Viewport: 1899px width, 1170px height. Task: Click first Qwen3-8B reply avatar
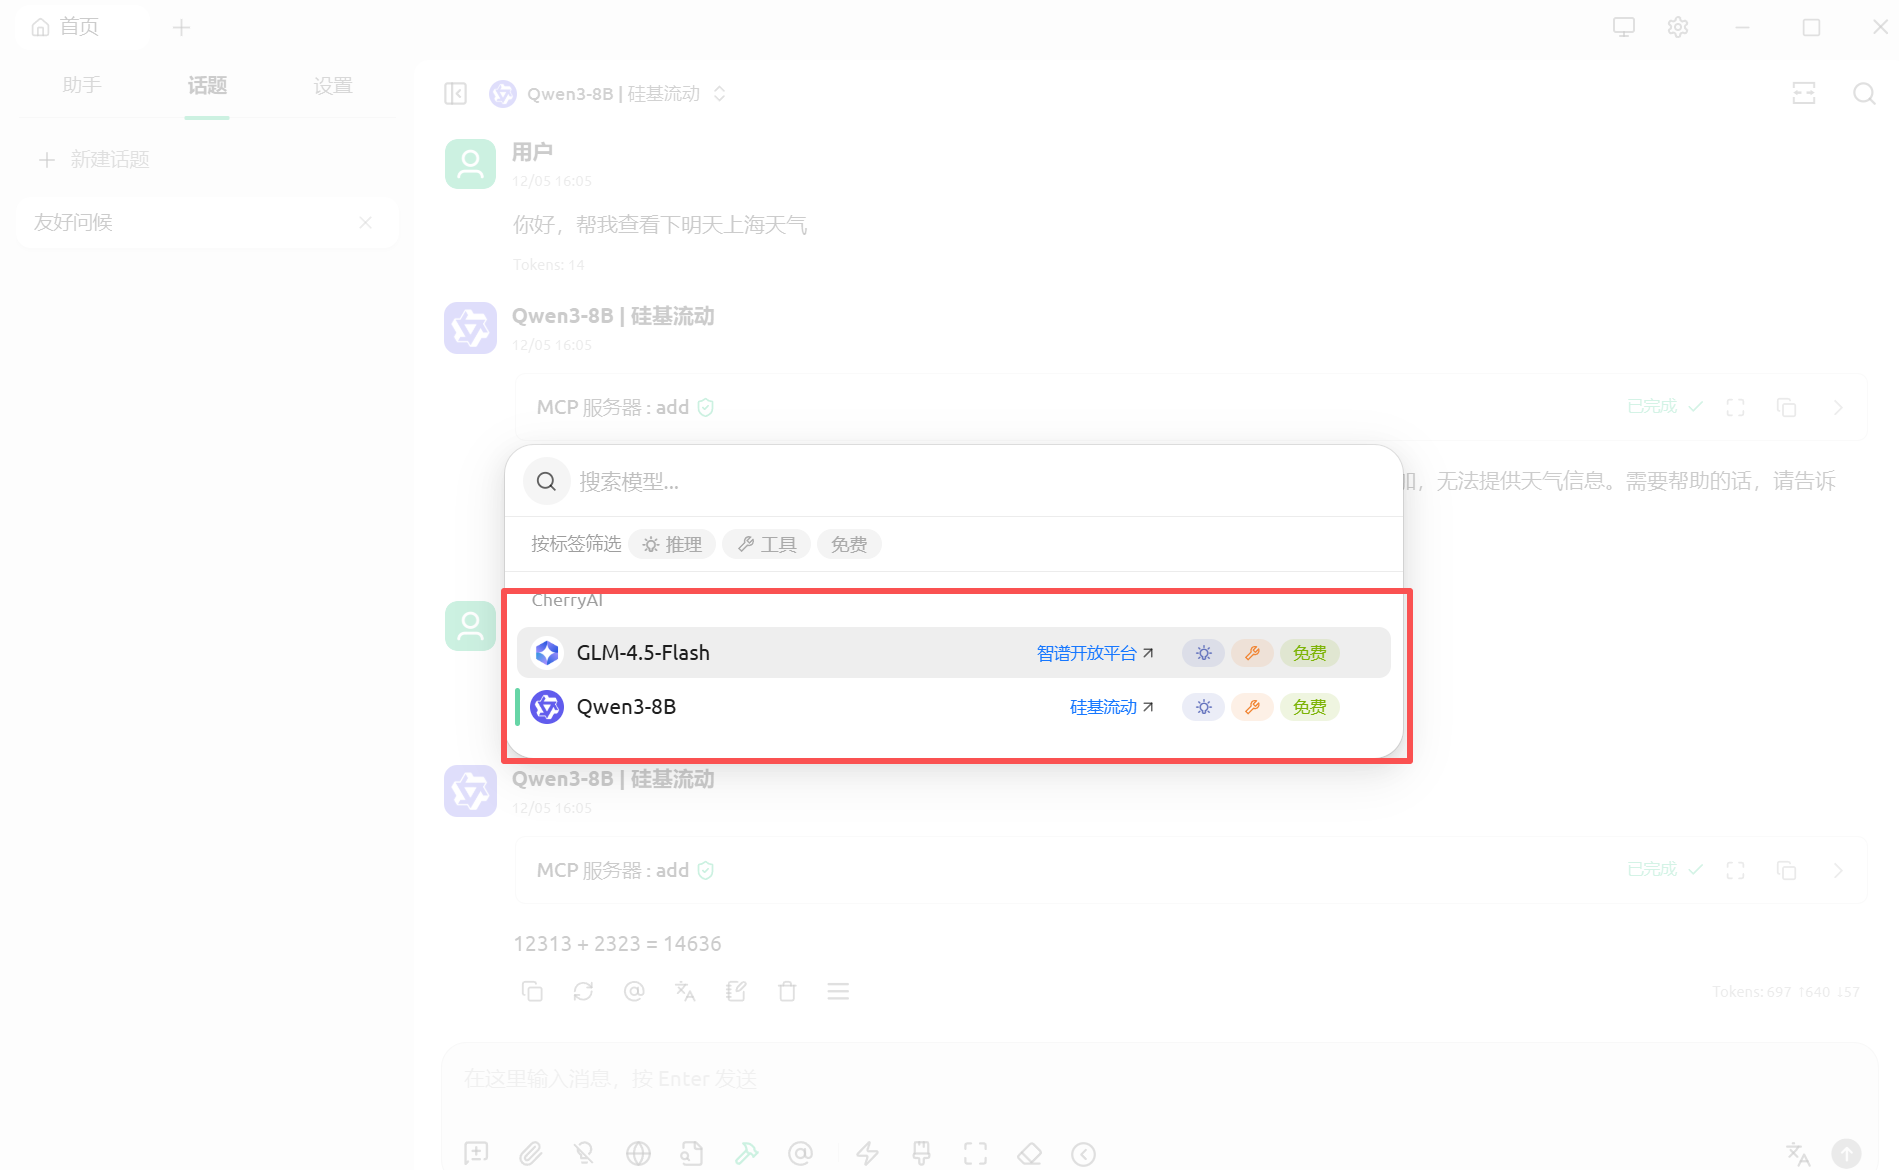[x=470, y=328]
